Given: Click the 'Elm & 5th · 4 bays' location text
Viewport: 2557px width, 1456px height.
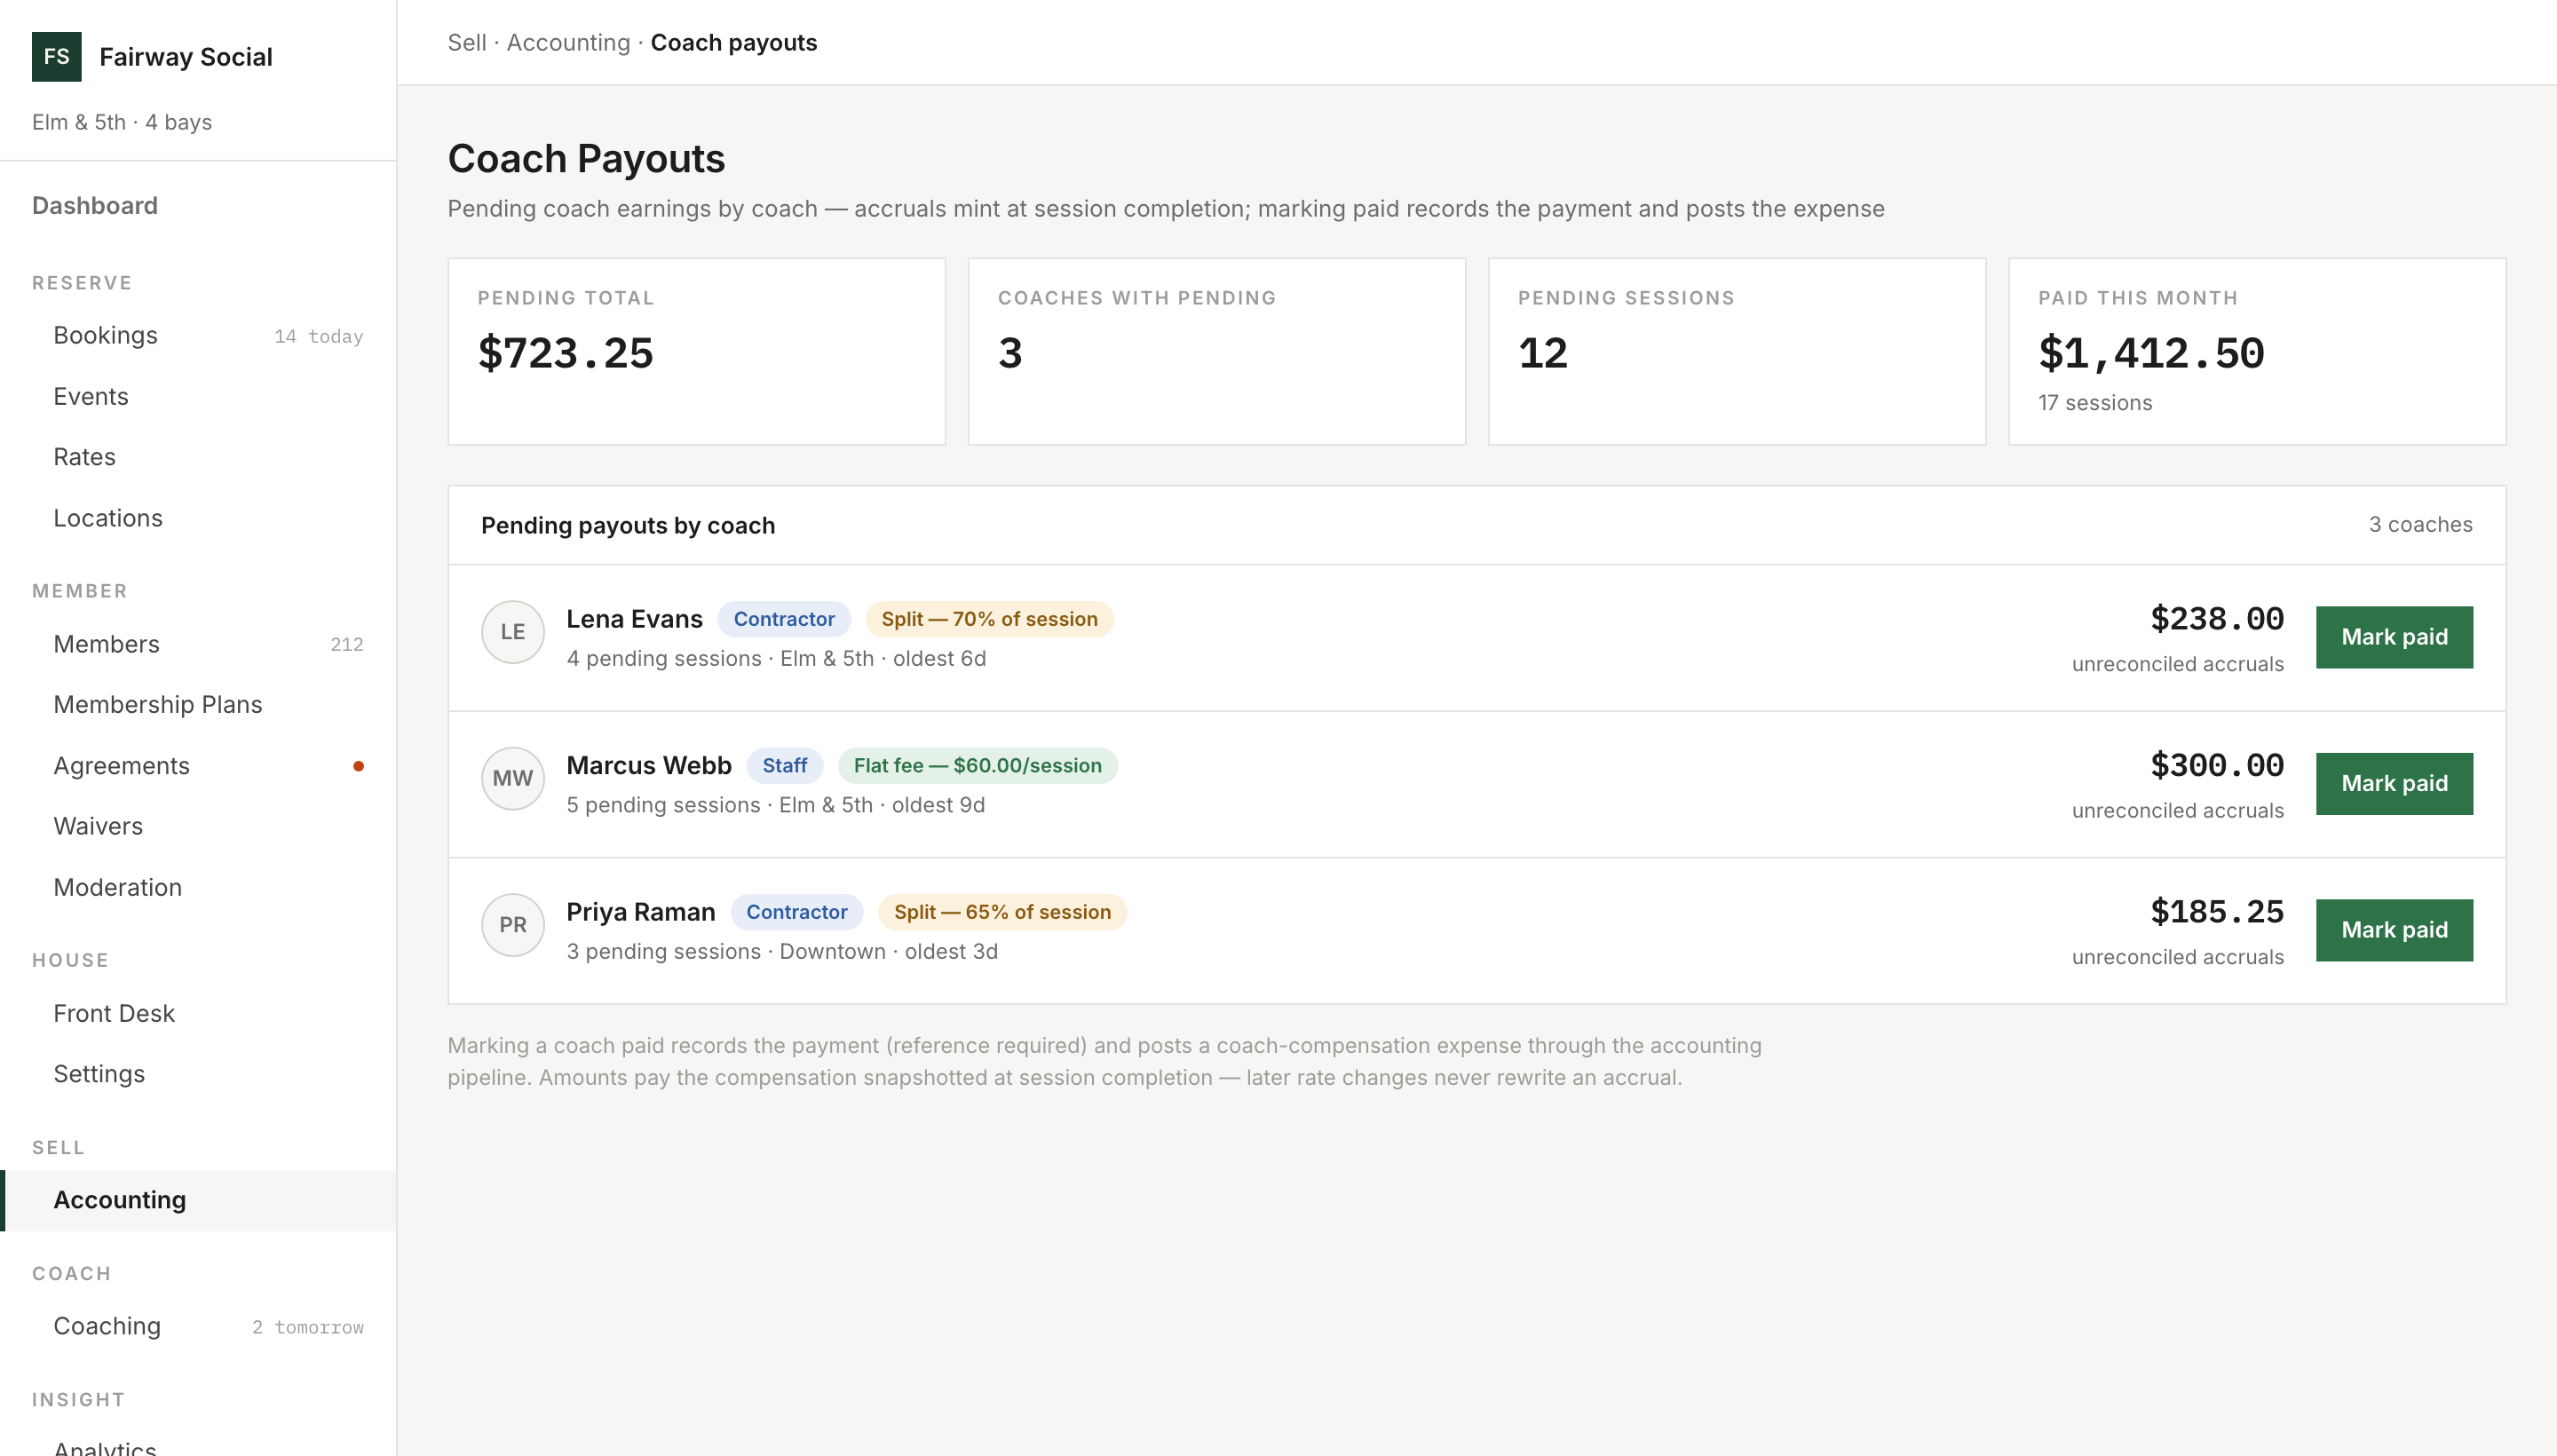Looking at the screenshot, I should click(122, 122).
